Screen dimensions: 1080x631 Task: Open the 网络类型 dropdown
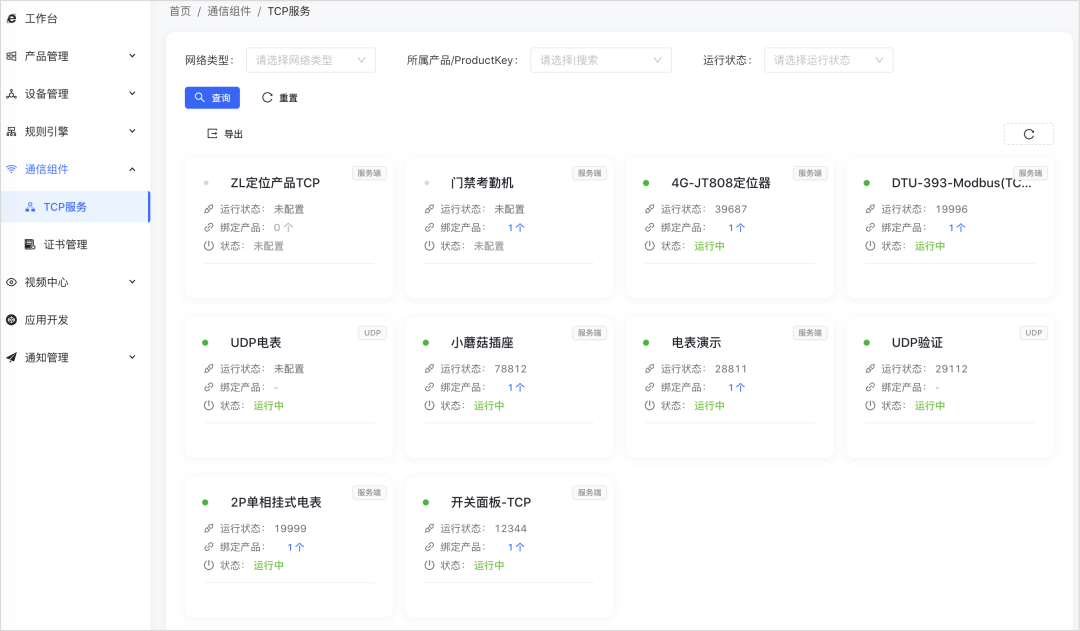311,60
